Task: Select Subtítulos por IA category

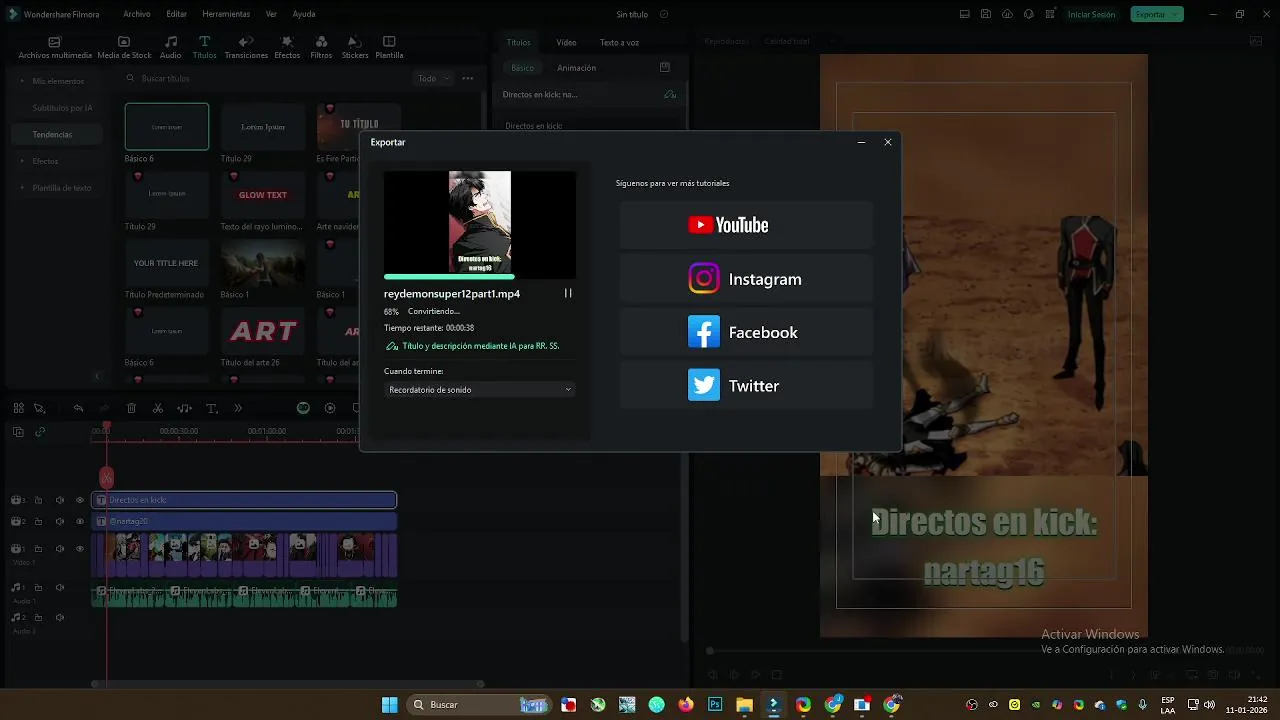Action: 62,107
